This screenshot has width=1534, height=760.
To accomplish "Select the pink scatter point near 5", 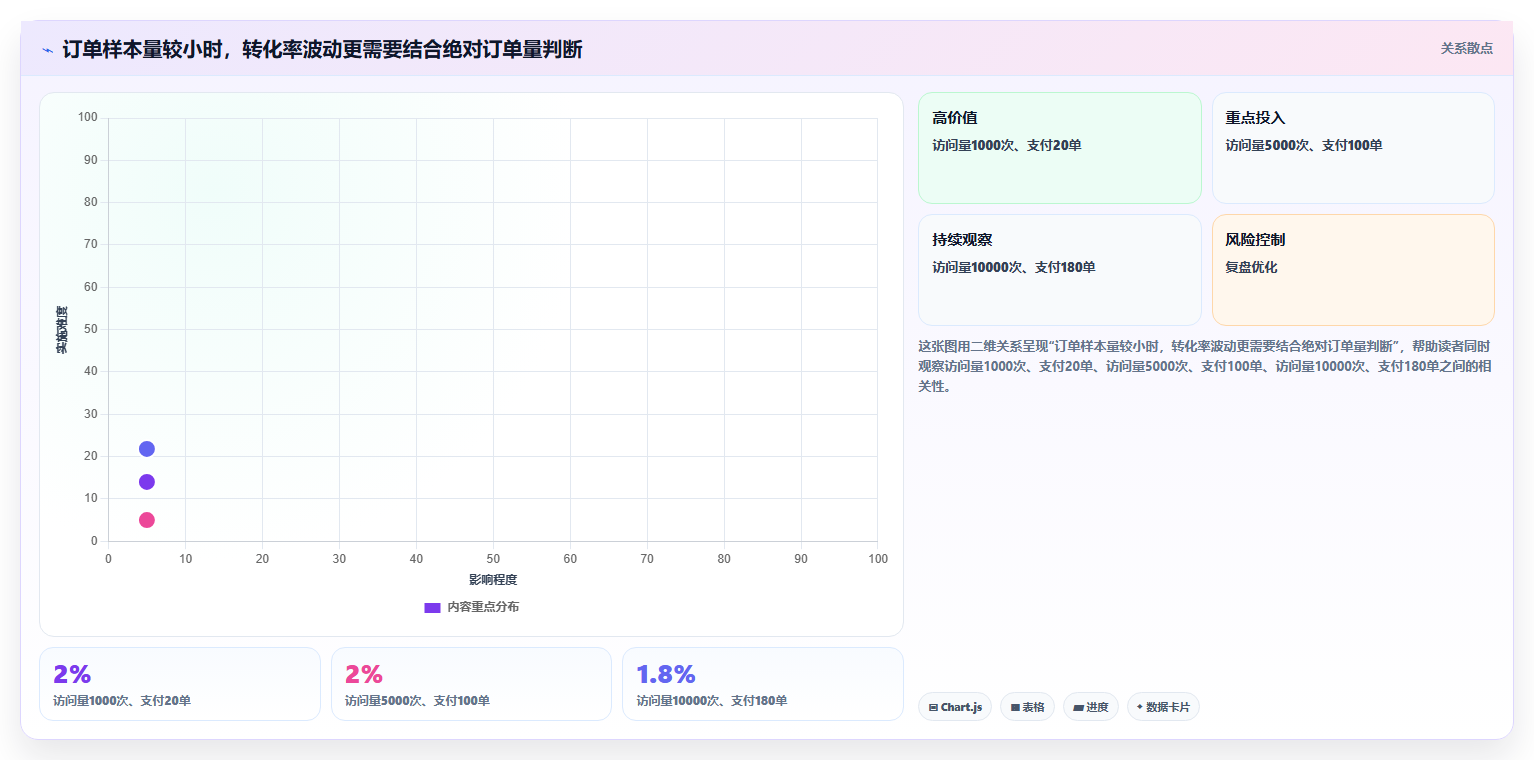I will tap(147, 520).
